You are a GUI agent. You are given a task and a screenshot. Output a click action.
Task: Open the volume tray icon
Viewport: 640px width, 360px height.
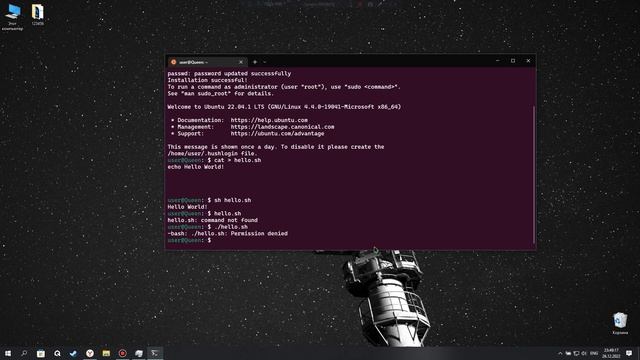coord(584,353)
